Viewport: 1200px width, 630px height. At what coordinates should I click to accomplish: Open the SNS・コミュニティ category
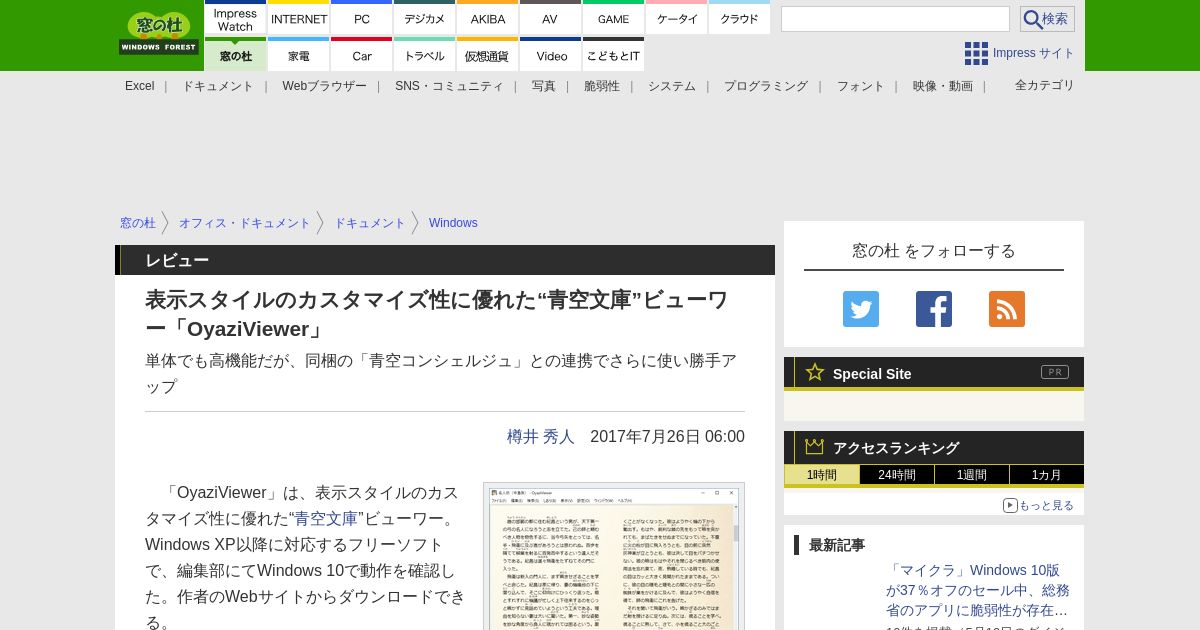point(449,86)
